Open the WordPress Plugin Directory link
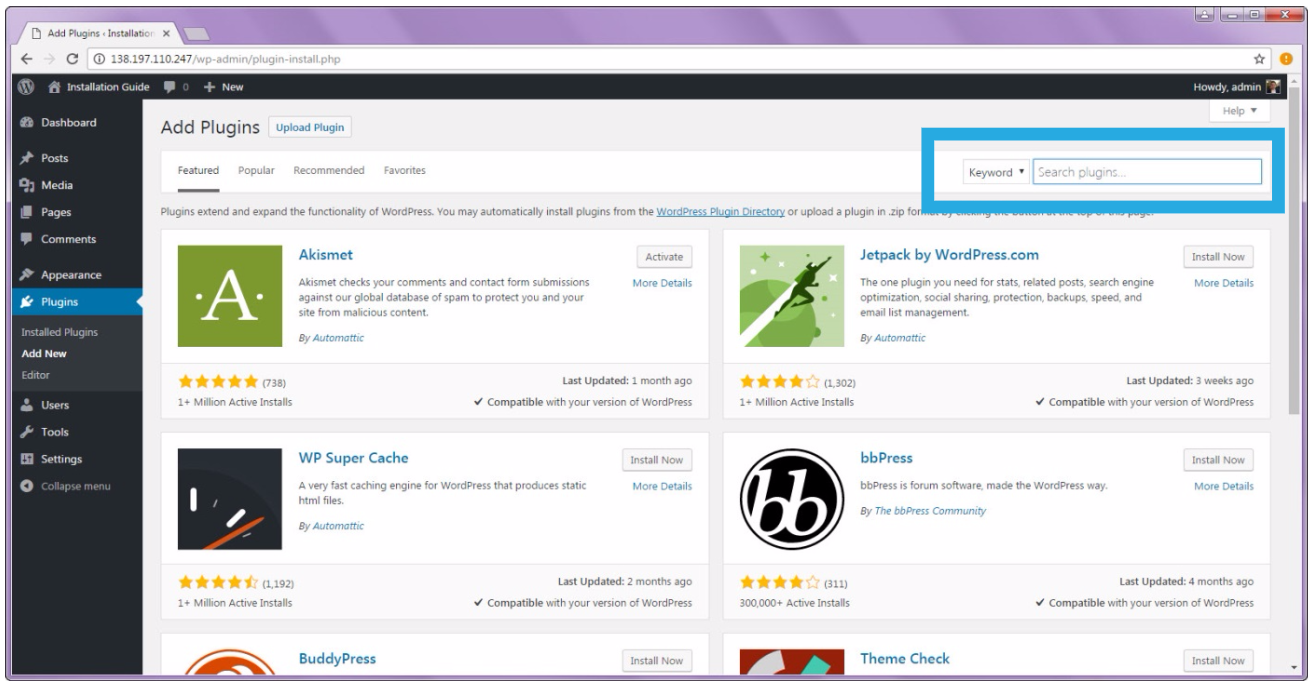This screenshot has height=690, width=1312. coord(720,210)
